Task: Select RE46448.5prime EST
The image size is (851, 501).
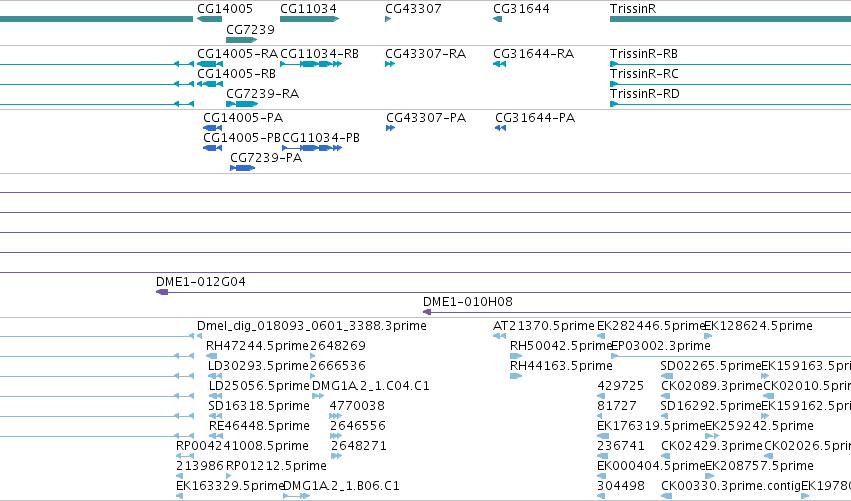Action: (259, 425)
